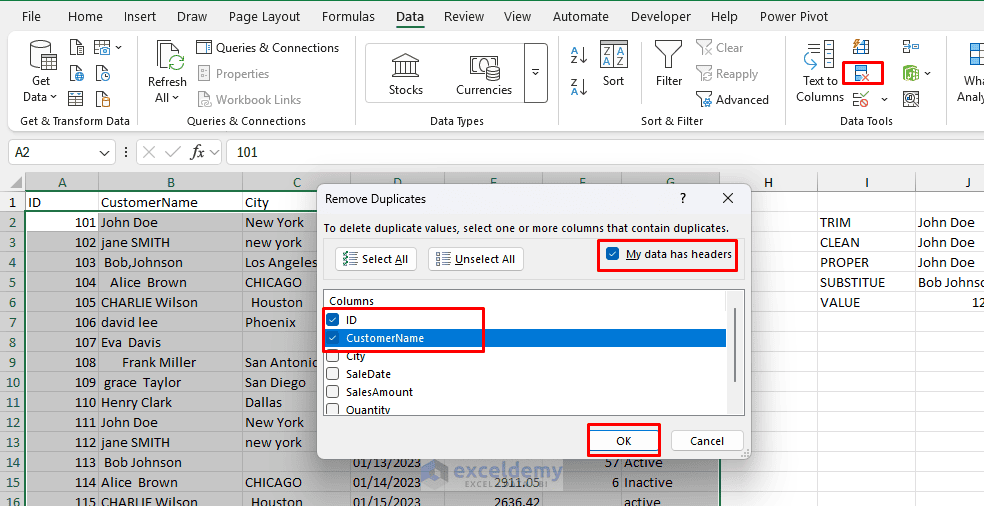Open the Queries & Connections pane

pyautogui.click(x=267, y=48)
